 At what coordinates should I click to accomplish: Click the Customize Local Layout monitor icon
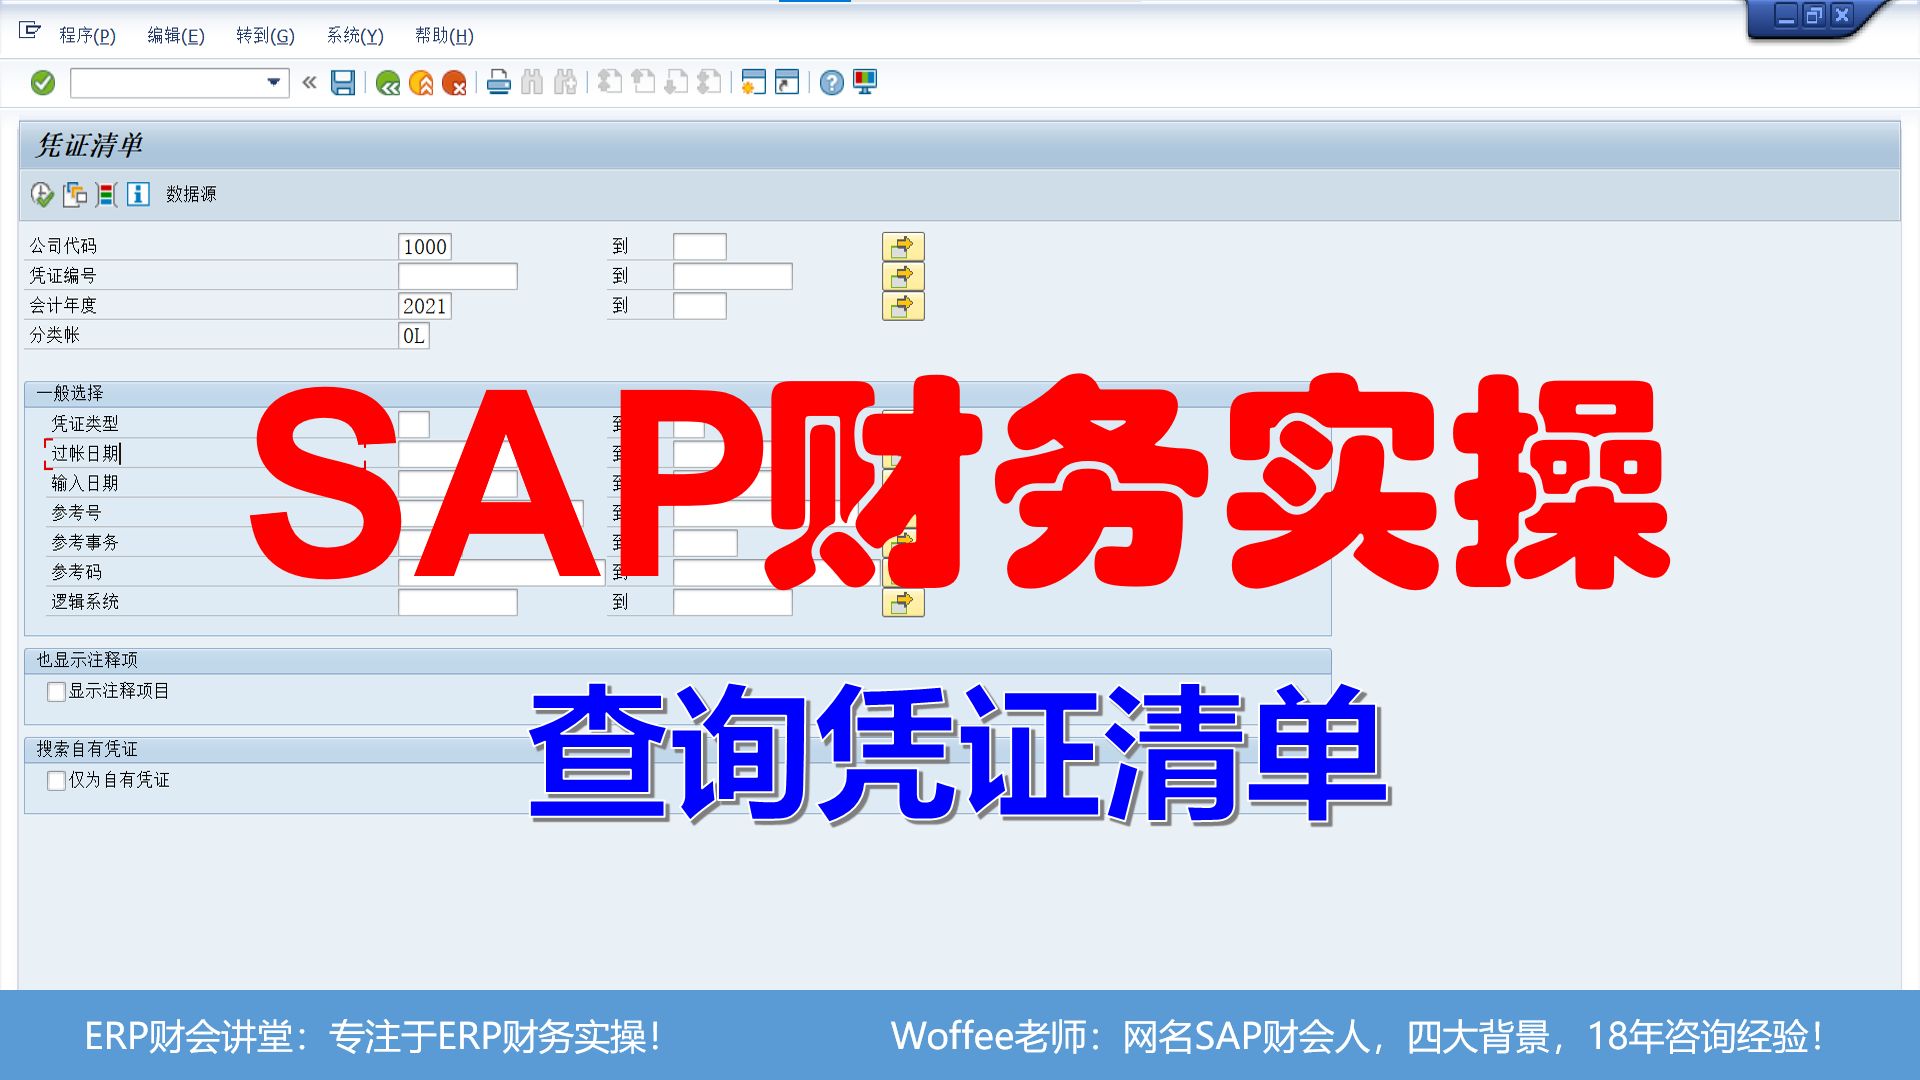[865, 83]
